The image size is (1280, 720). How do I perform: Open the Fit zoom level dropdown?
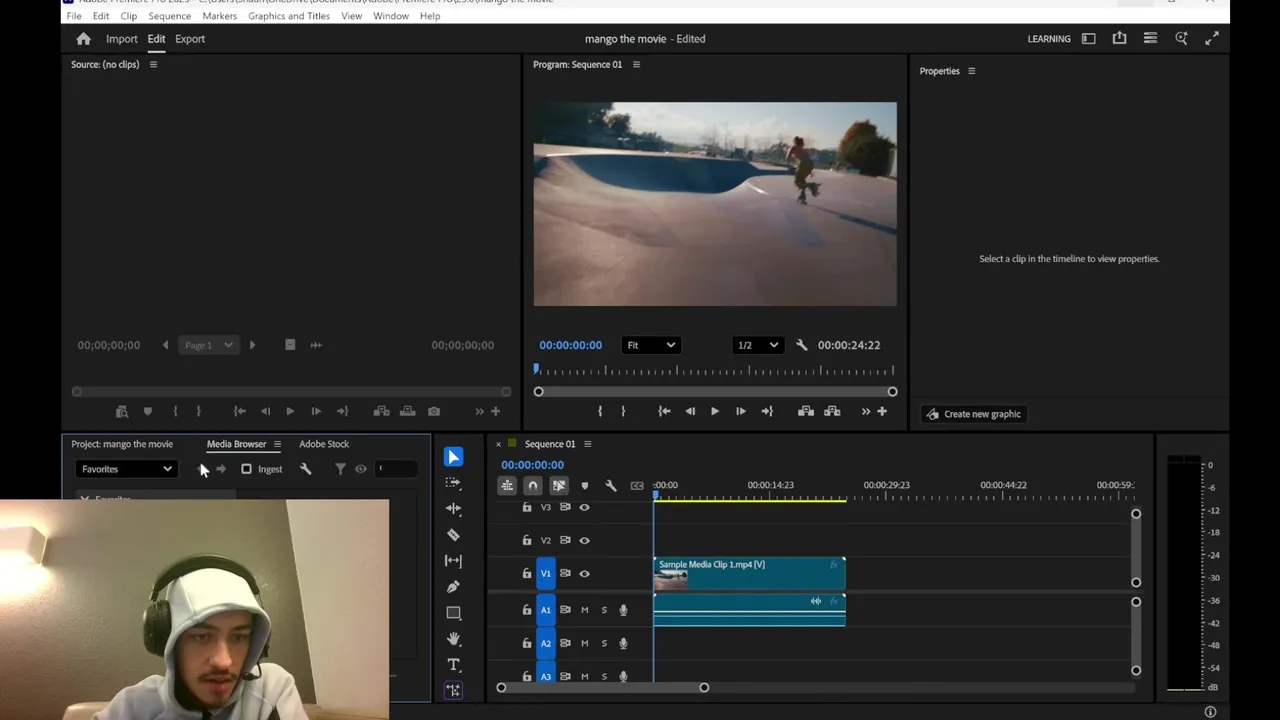click(x=650, y=345)
